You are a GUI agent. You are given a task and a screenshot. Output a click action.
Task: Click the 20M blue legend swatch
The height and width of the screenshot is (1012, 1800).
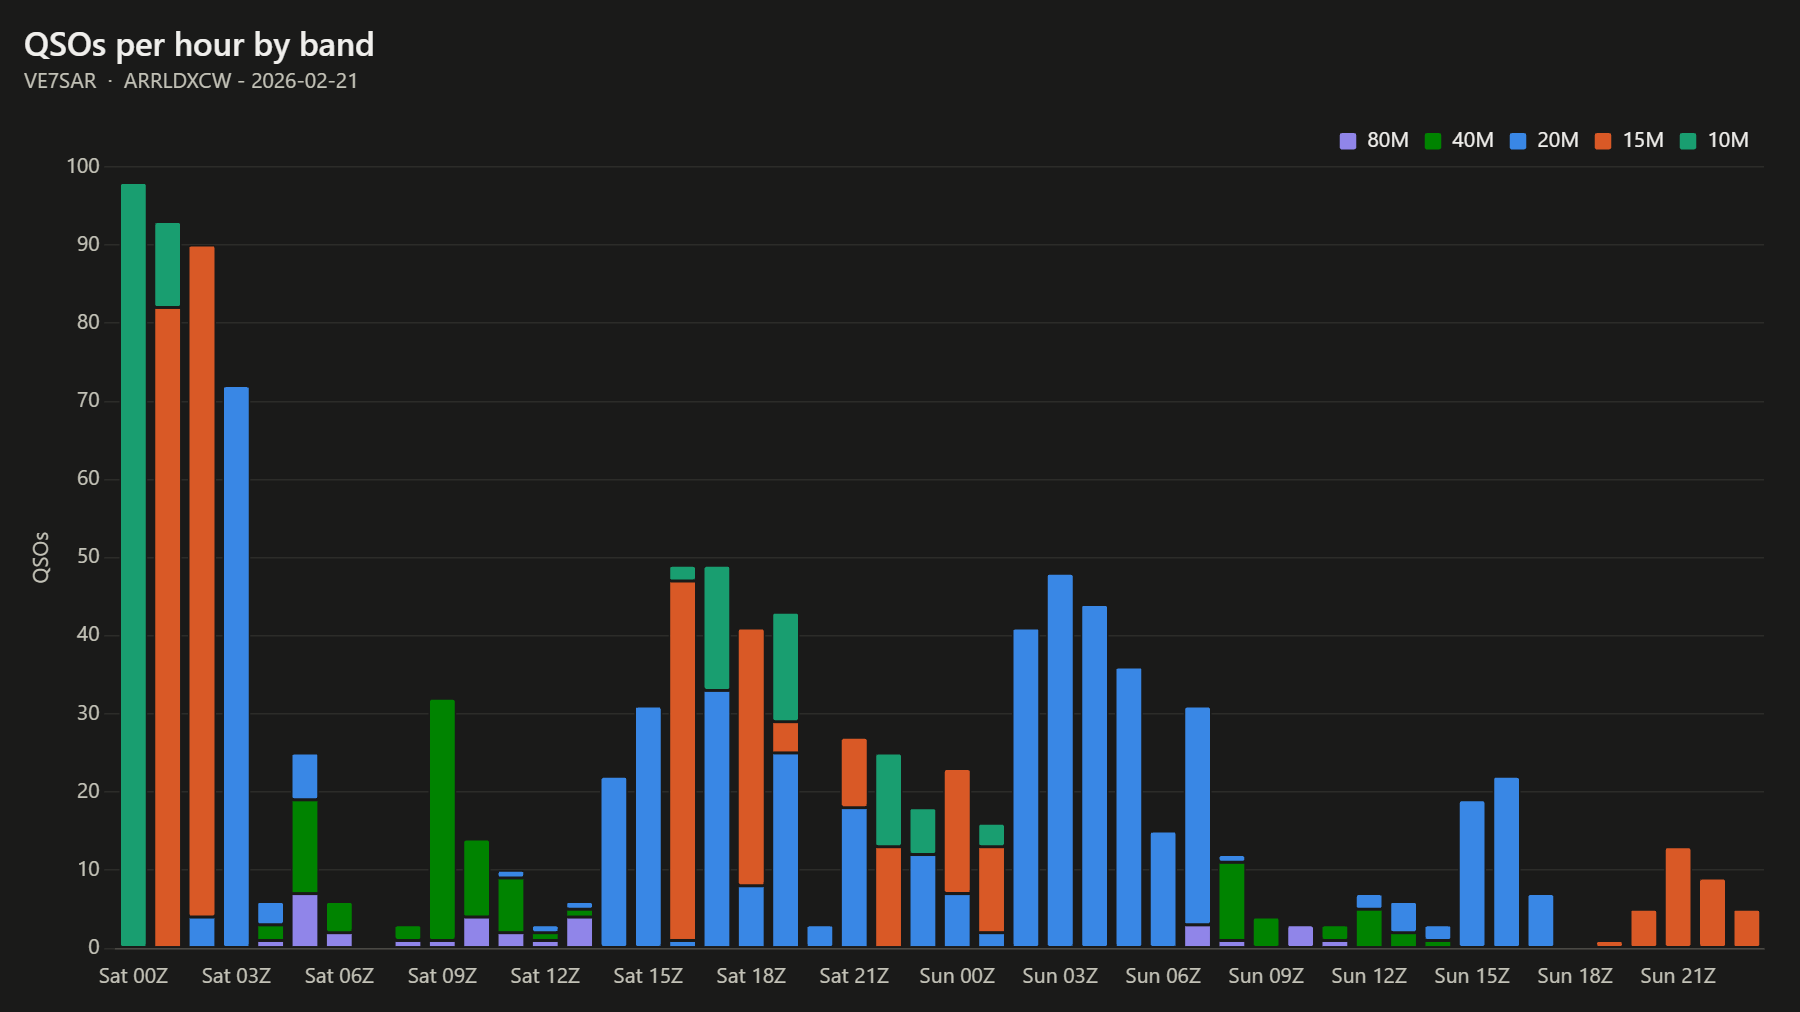pyautogui.click(x=1518, y=141)
